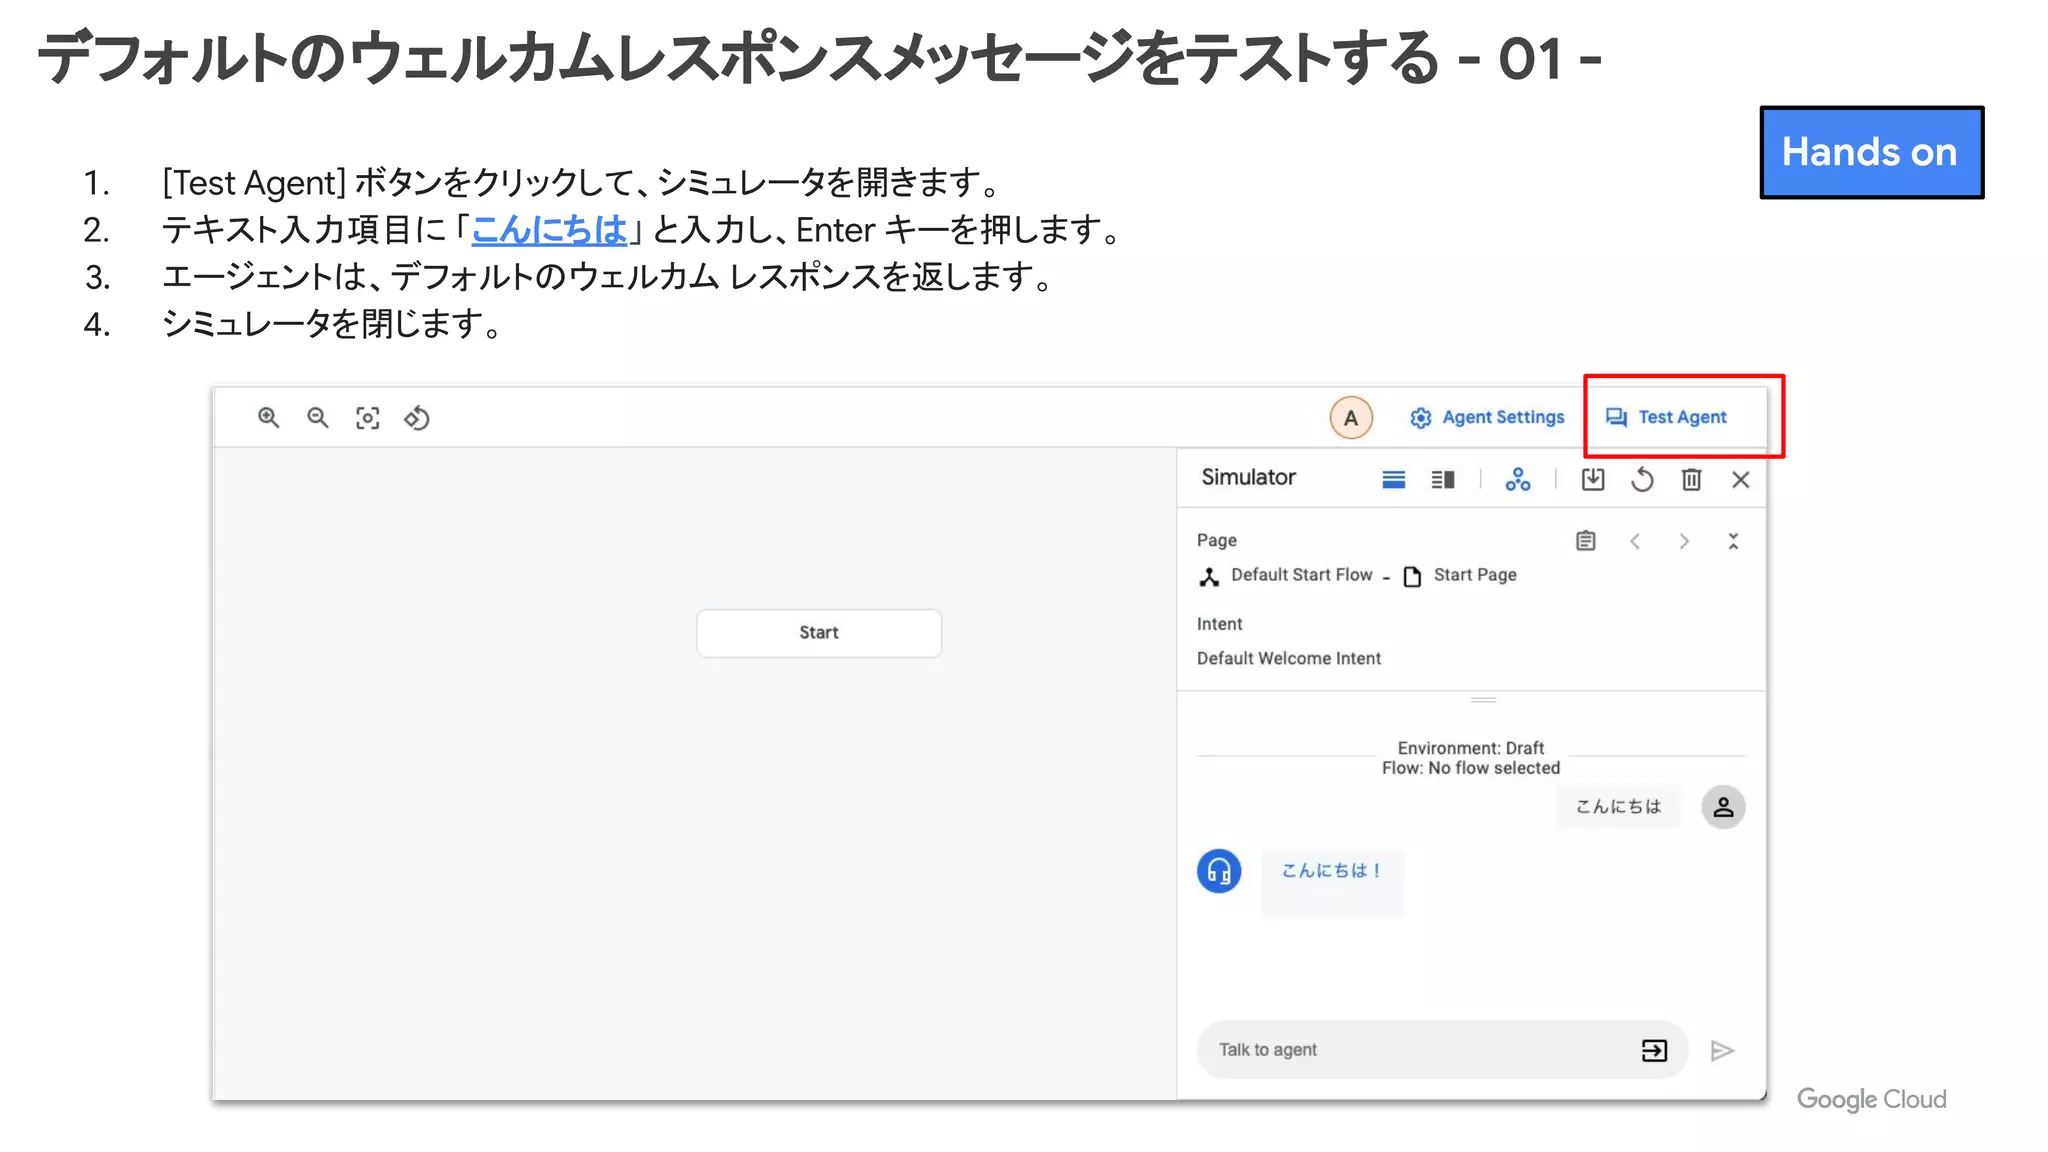Image resolution: width=2048 pixels, height=1152 pixels.
Task: Click the panel resize handle below Intent
Action: 1483,700
